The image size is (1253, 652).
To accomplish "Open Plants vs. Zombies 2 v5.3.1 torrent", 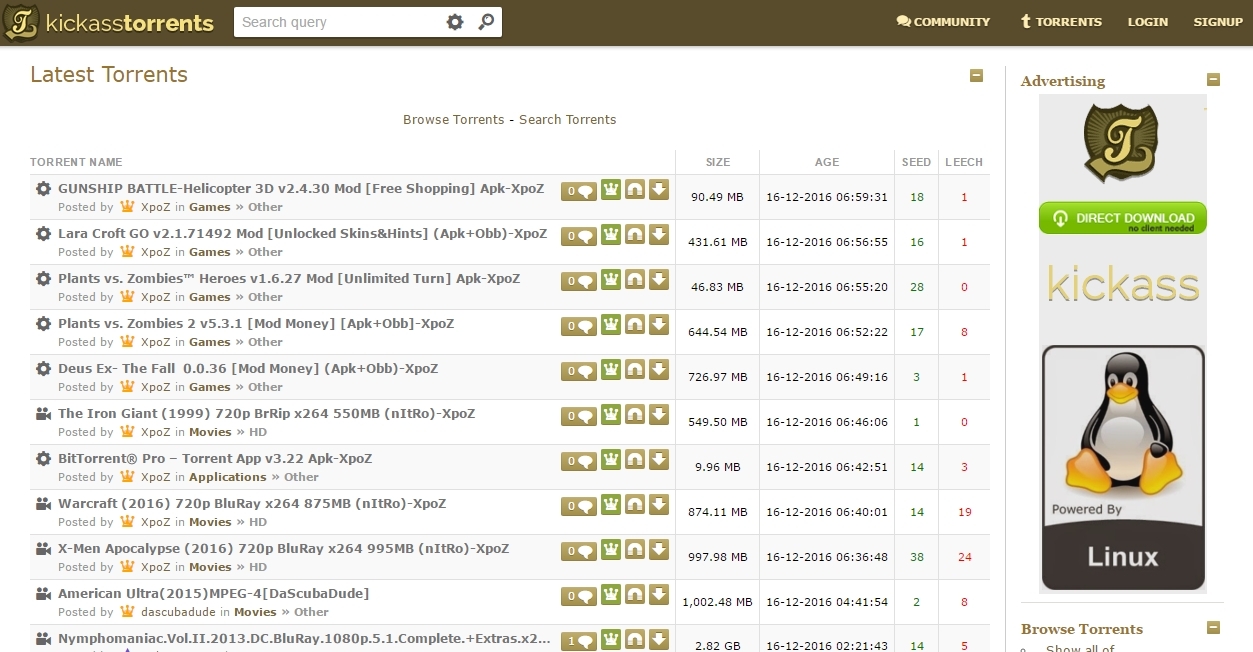I will coord(256,324).
